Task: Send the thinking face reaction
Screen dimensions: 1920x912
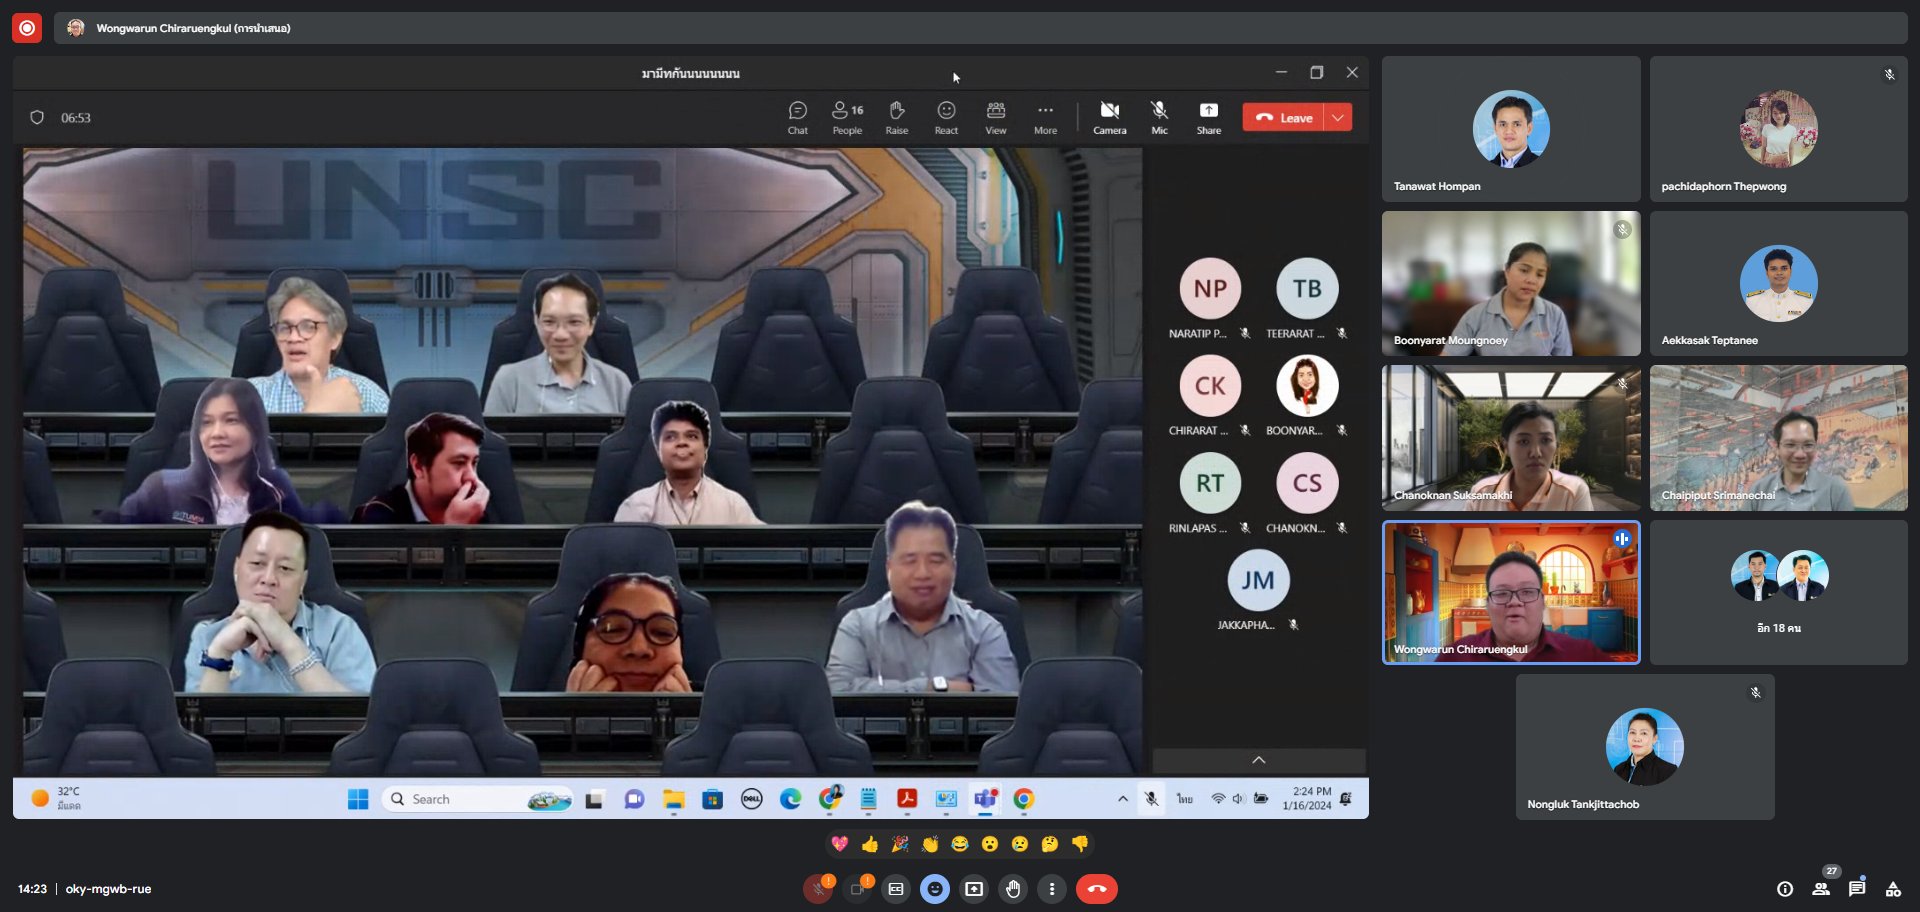Action: point(1050,844)
